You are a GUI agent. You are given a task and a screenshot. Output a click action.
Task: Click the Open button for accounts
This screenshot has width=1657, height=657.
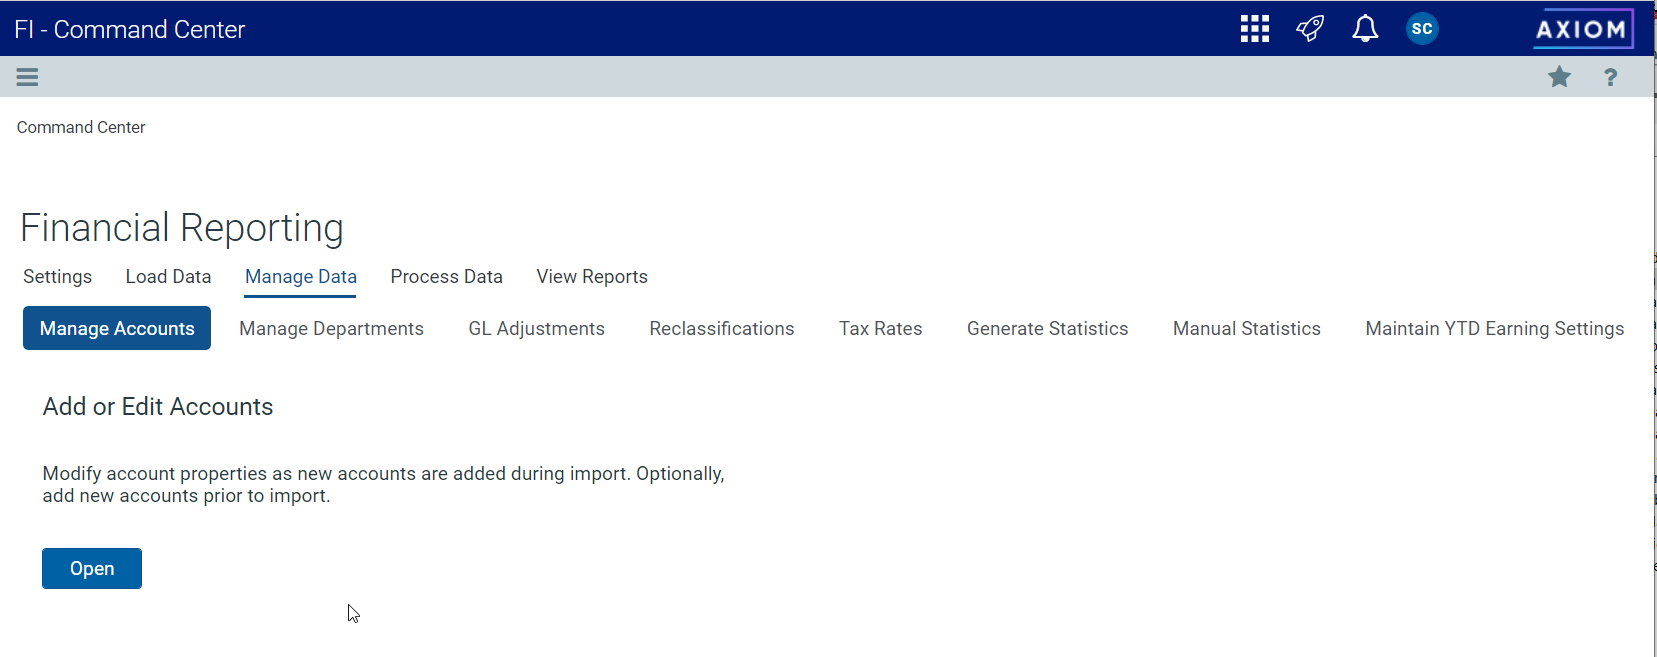tap(92, 568)
